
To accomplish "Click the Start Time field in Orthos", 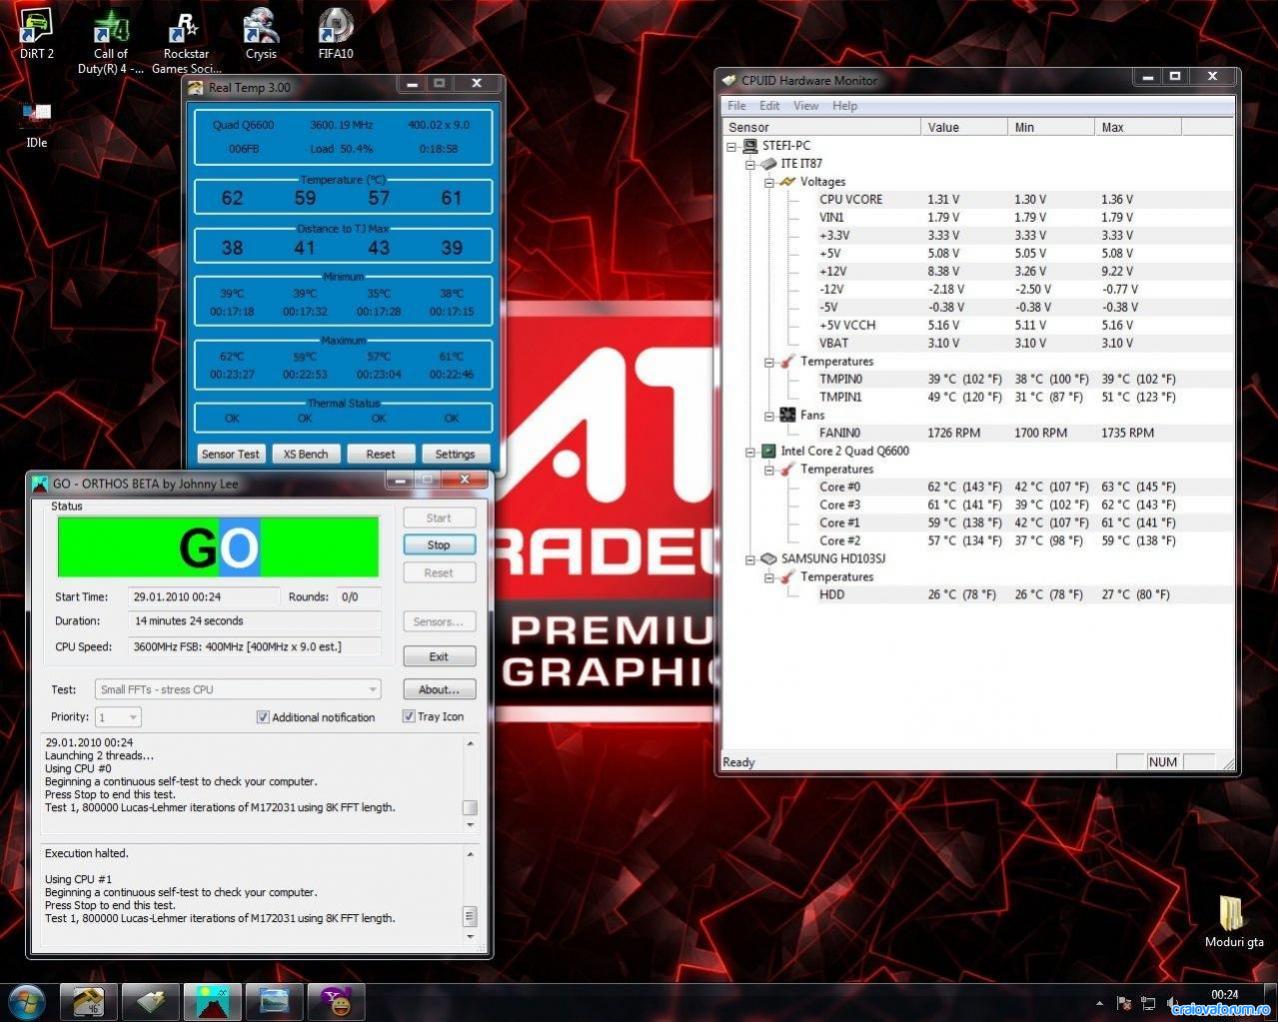I will click(x=203, y=597).
